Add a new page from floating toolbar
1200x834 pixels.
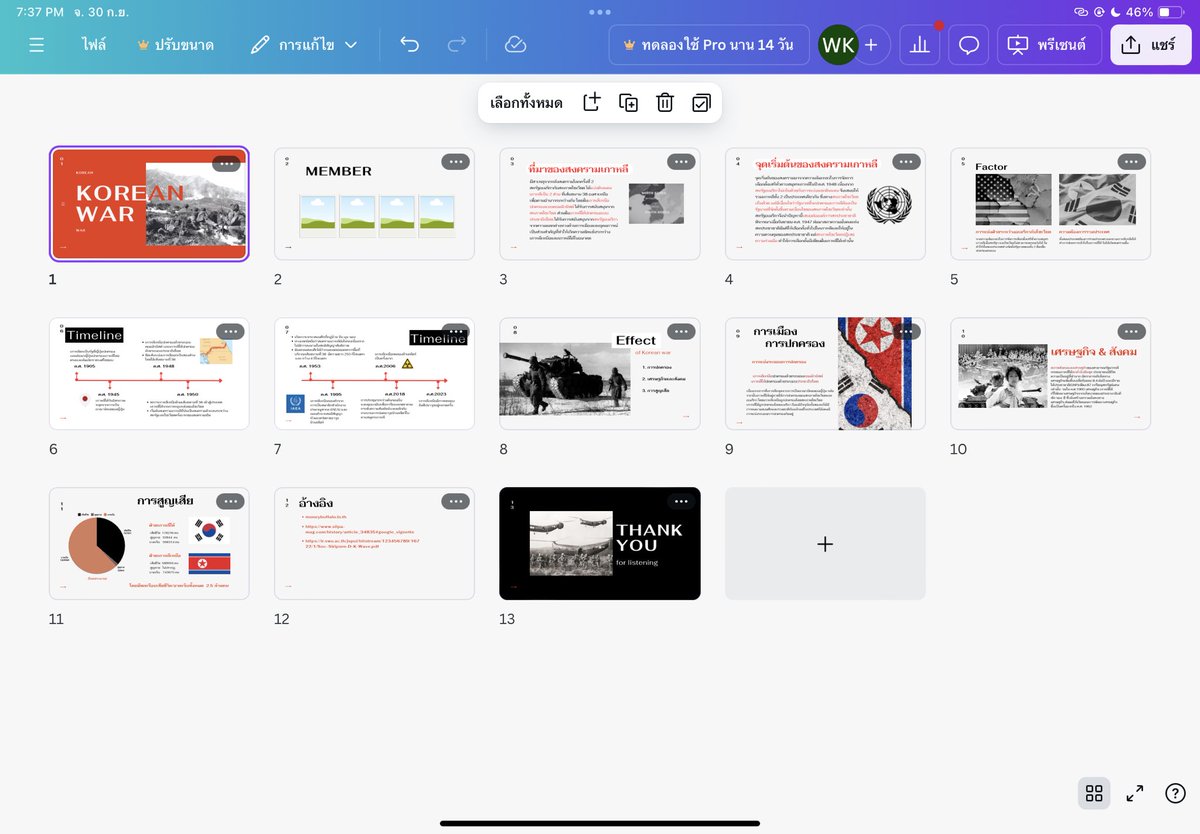coord(591,102)
